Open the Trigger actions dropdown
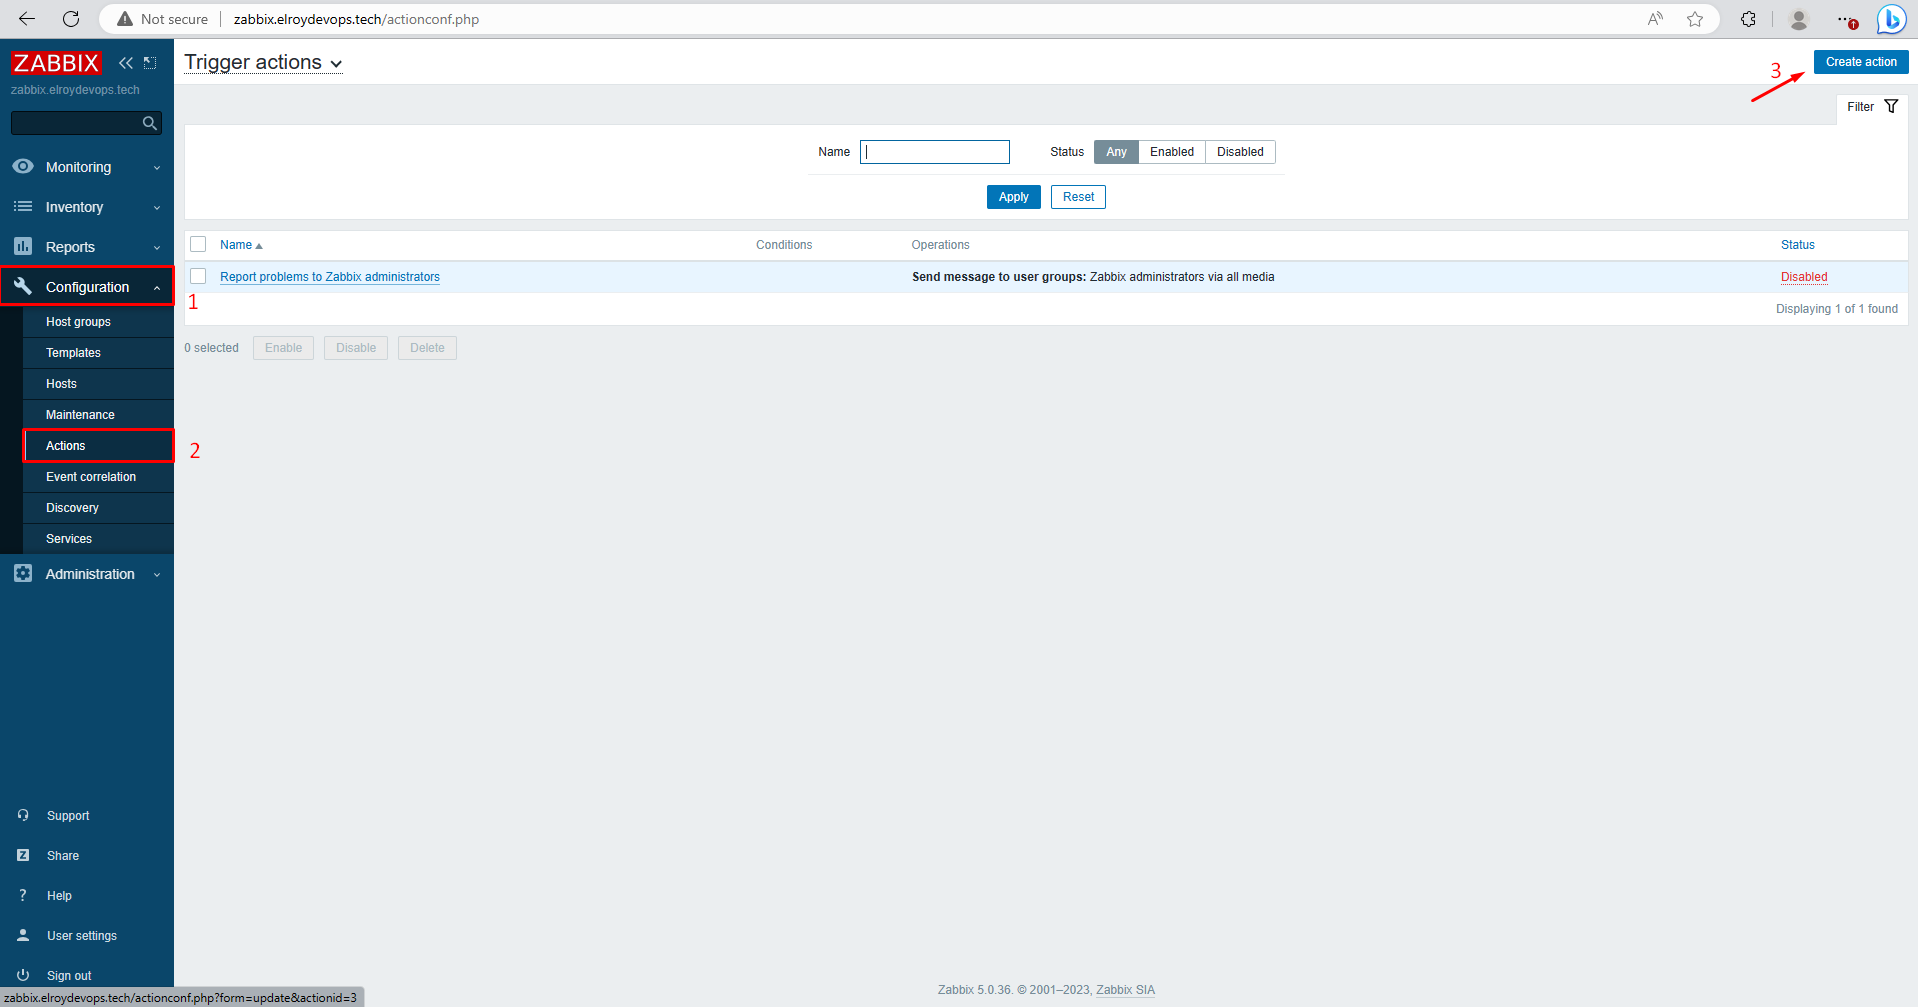 point(263,62)
